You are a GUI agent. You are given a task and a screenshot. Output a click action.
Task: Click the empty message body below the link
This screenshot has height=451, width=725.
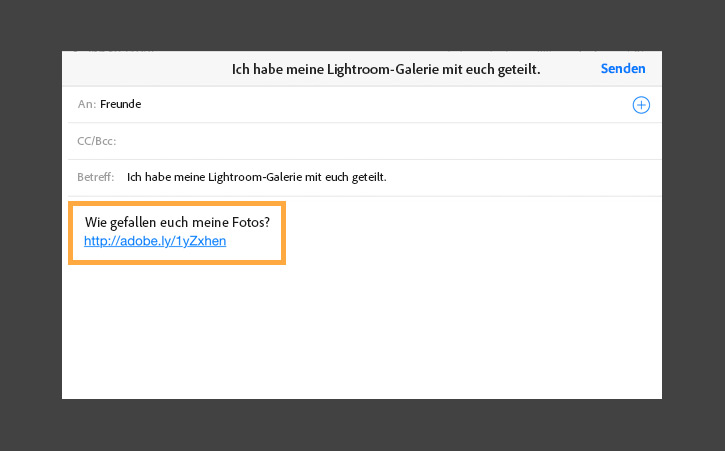360,330
